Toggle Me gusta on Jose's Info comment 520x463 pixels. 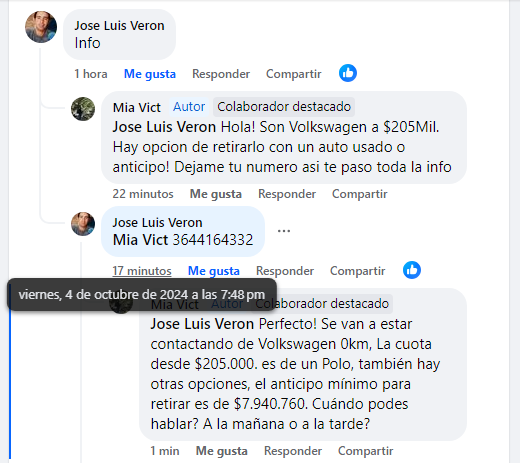coord(150,74)
